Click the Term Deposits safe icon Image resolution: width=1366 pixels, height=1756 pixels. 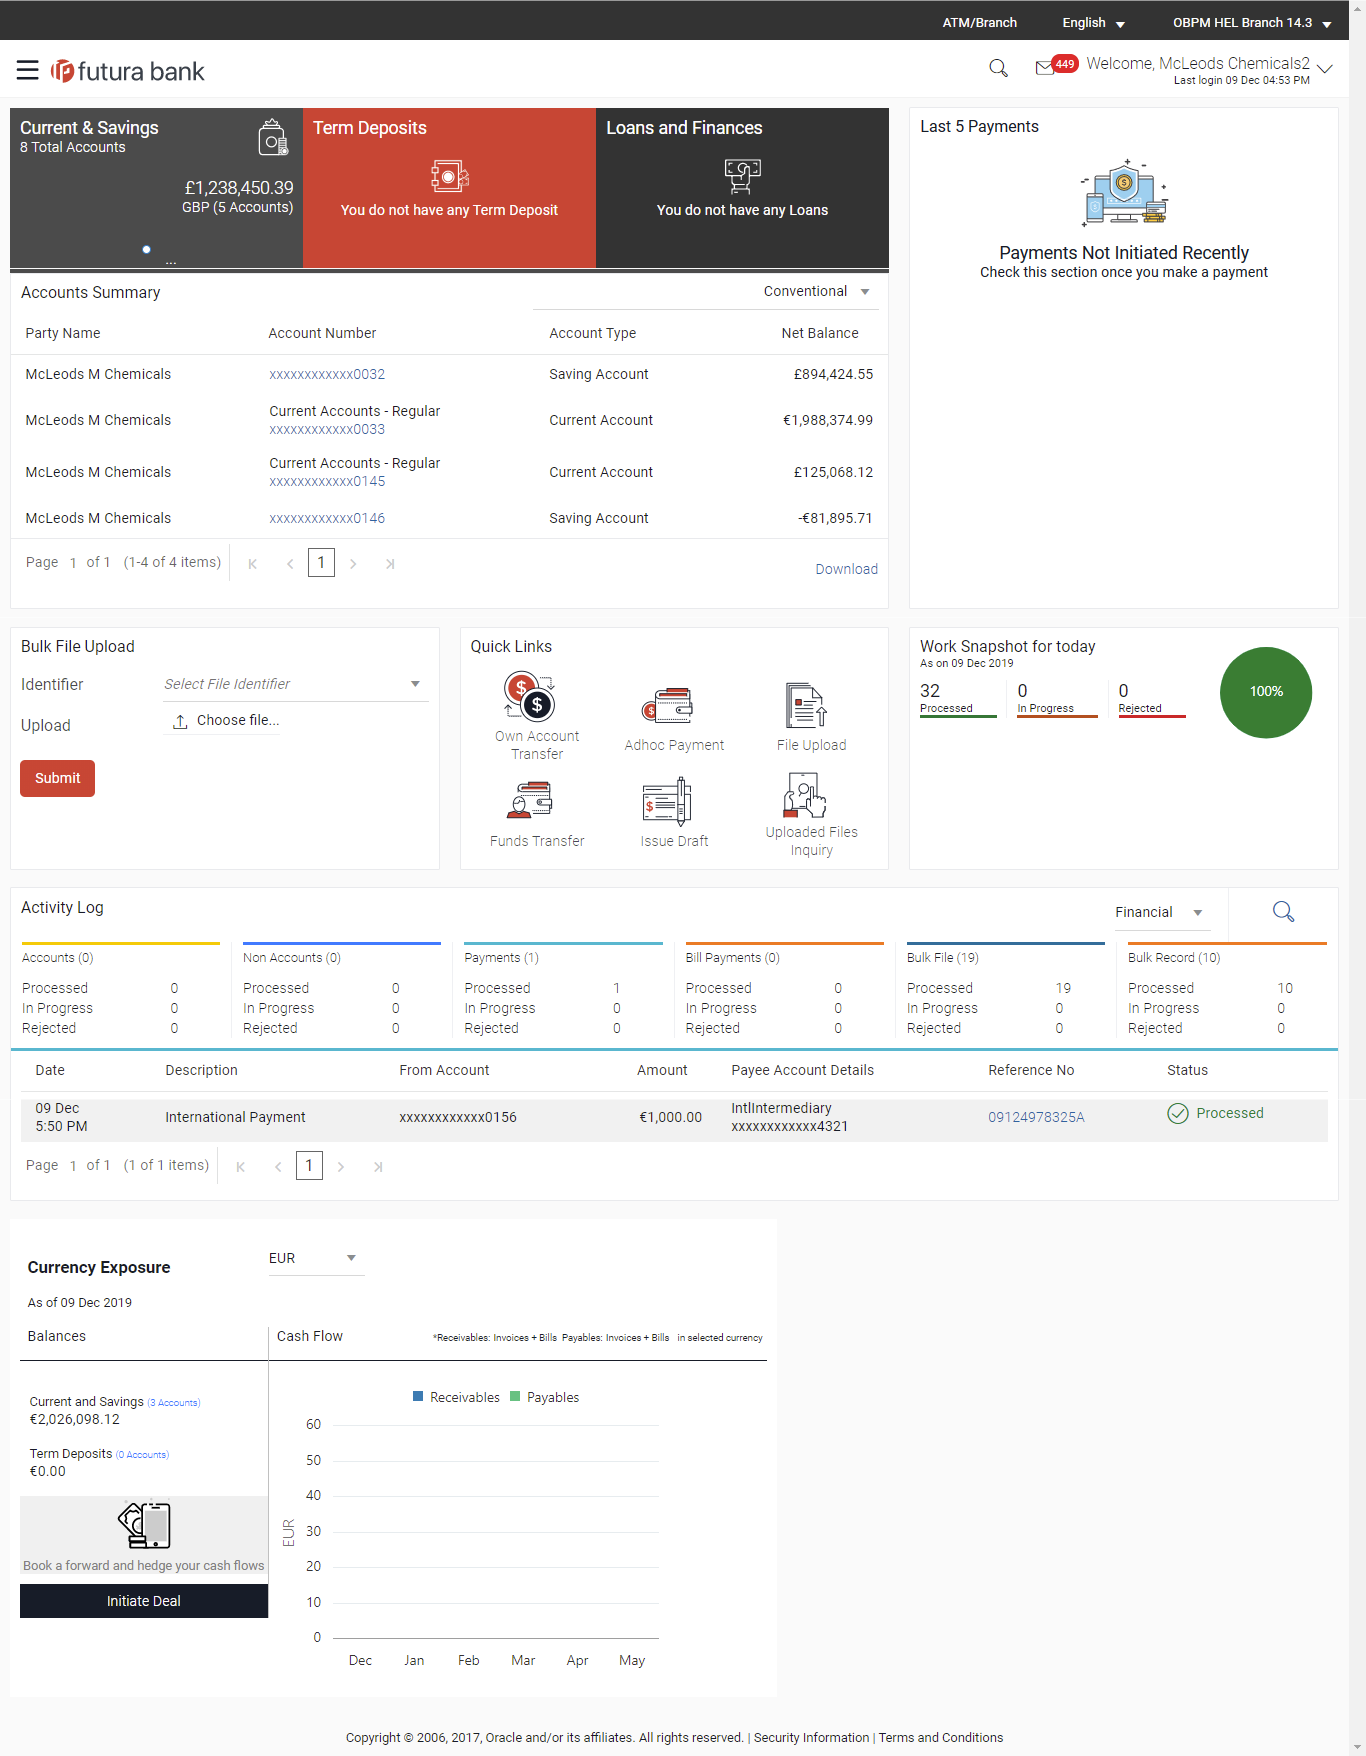[449, 176]
